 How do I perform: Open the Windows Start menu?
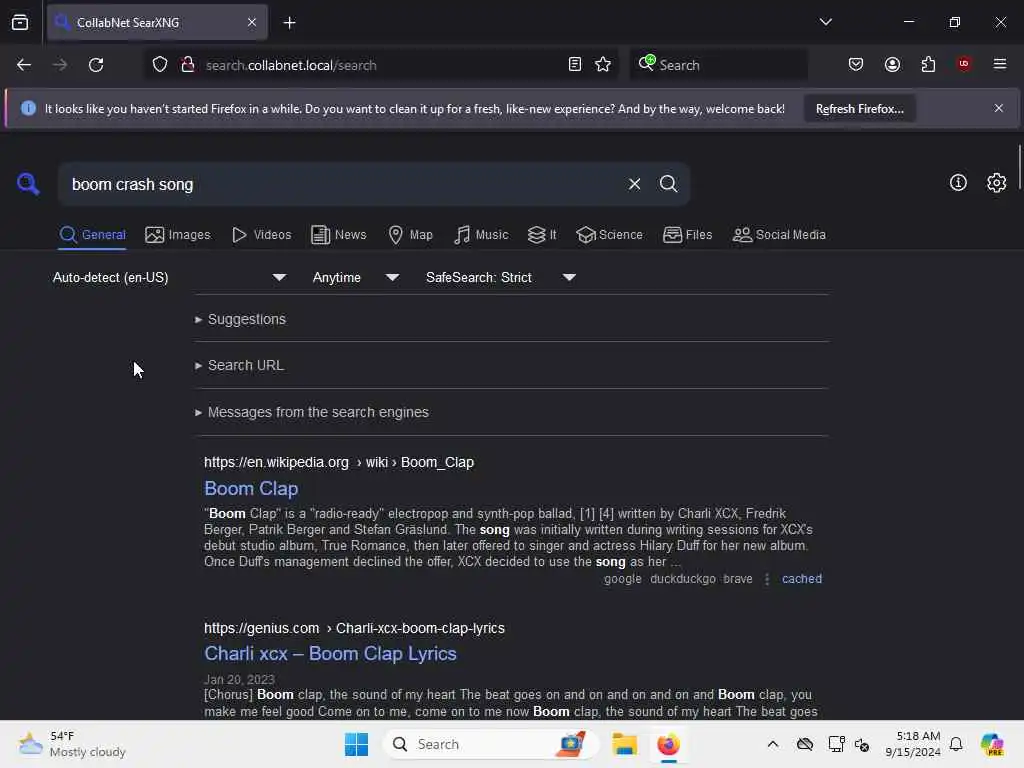(x=357, y=744)
